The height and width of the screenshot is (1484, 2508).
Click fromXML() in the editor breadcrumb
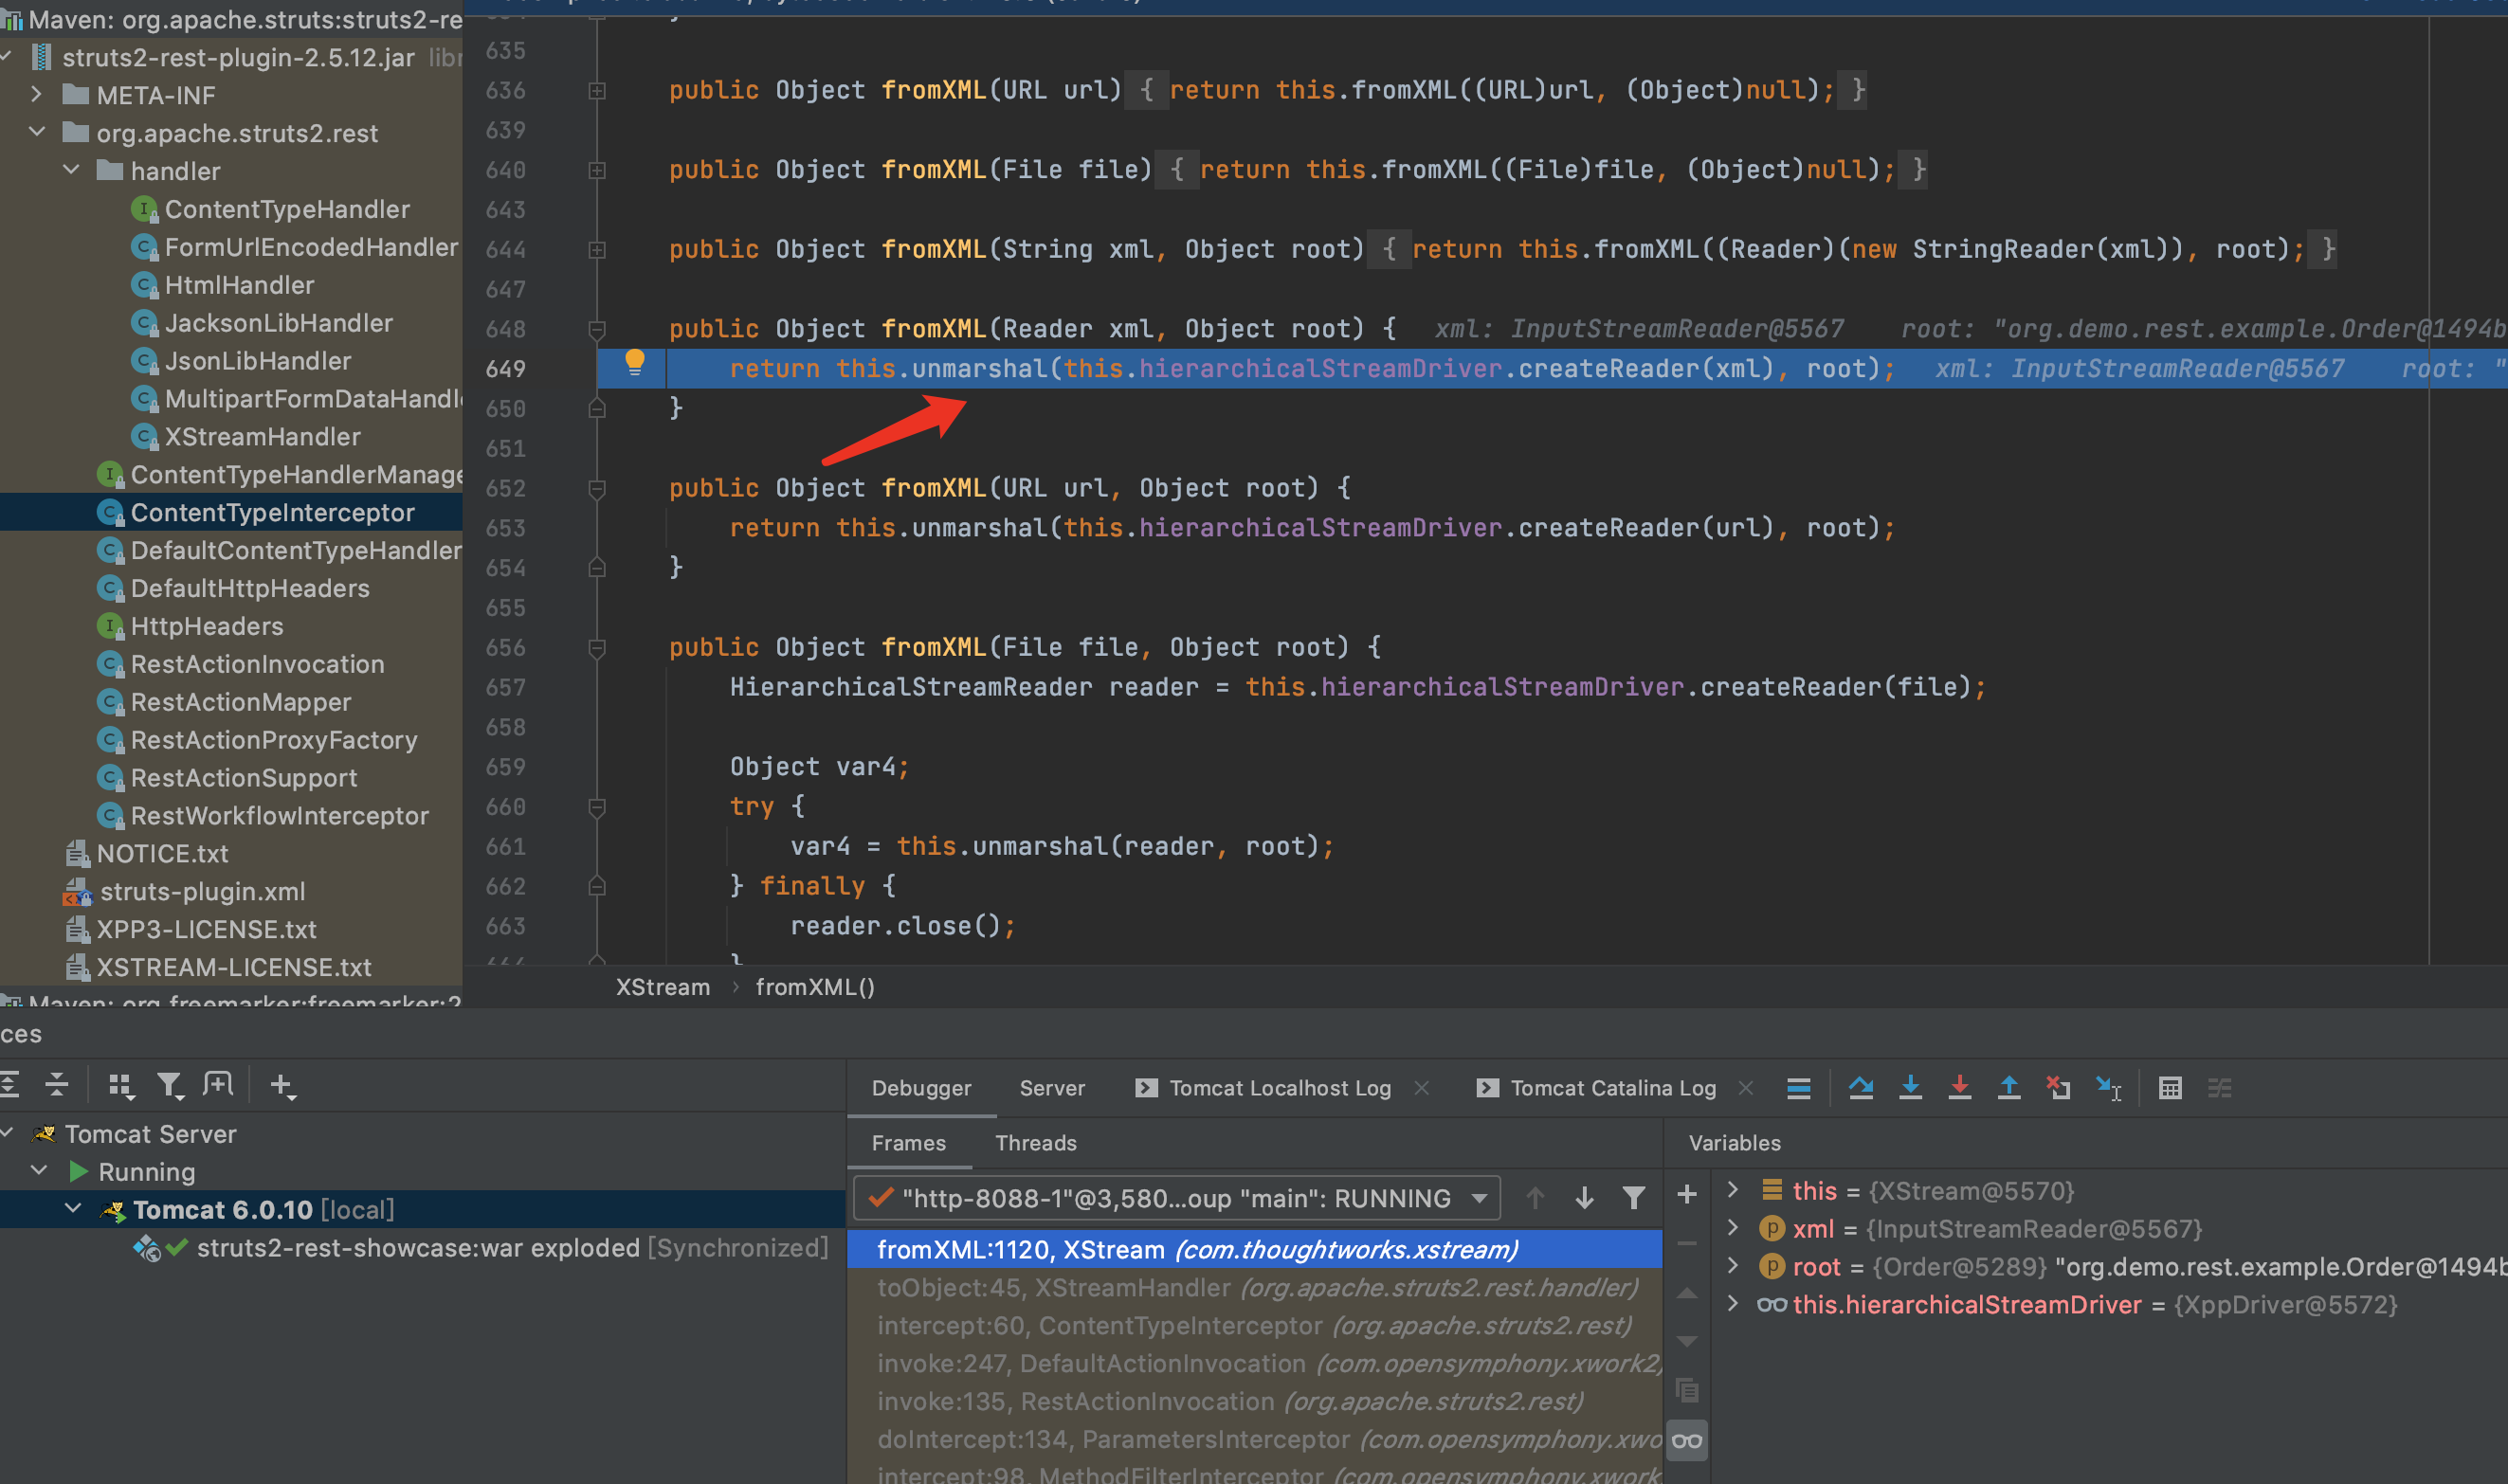coord(815,987)
